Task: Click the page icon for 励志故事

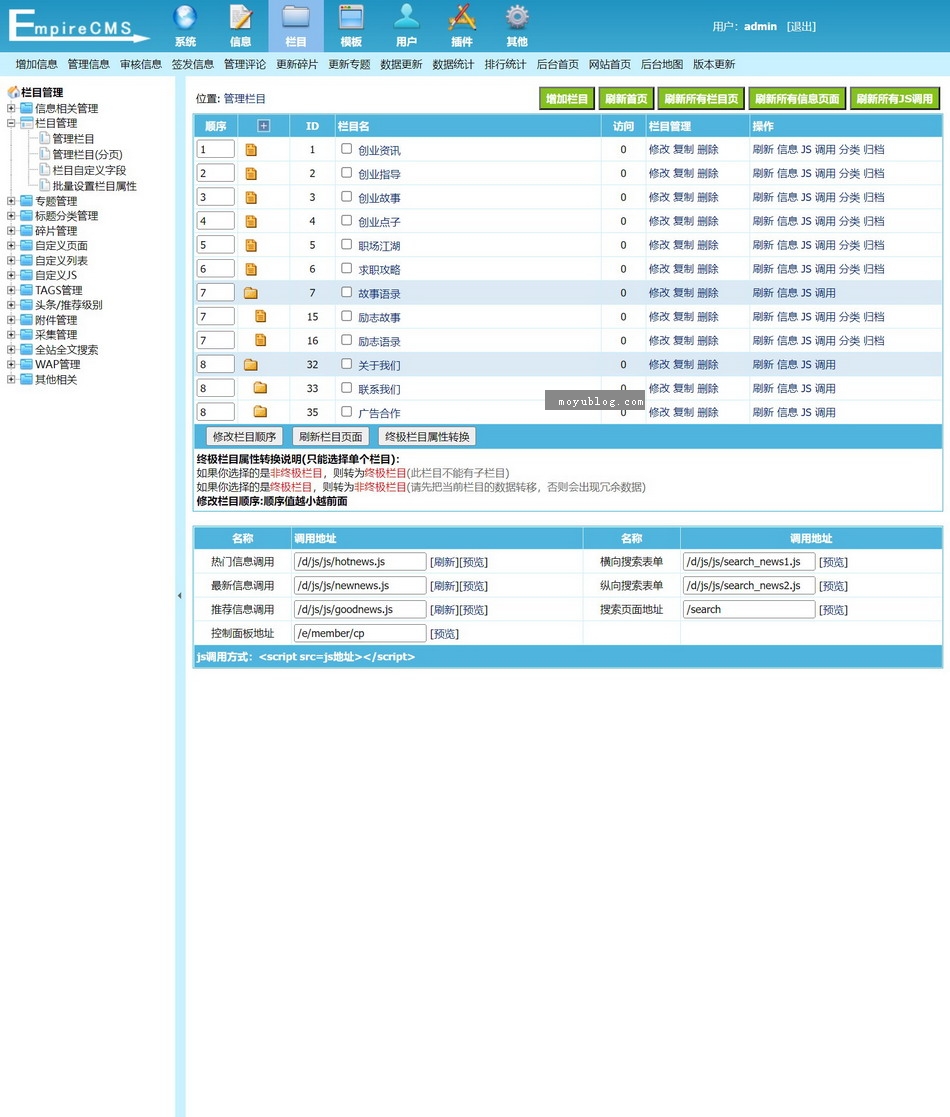Action: pos(261,317)
